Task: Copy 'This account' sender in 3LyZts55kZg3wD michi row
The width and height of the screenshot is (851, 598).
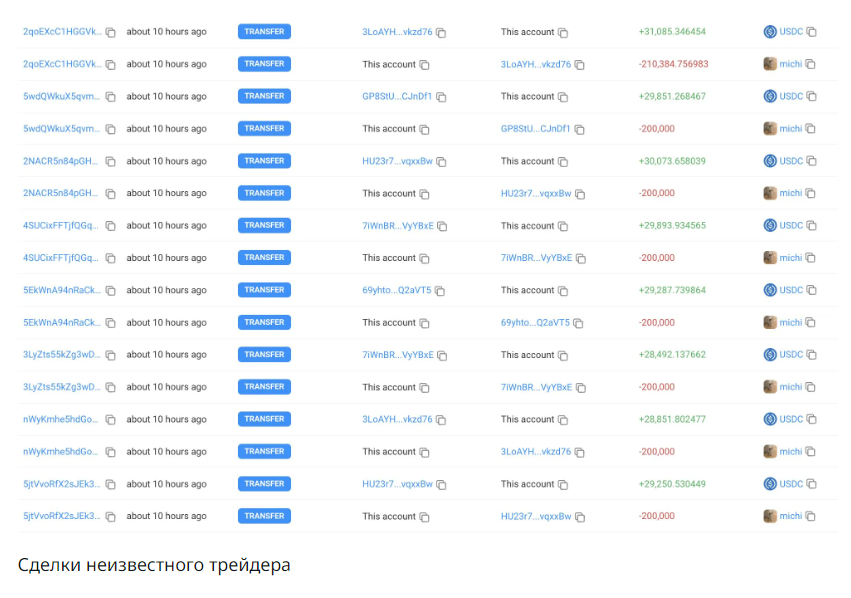Action: [424, 387]
